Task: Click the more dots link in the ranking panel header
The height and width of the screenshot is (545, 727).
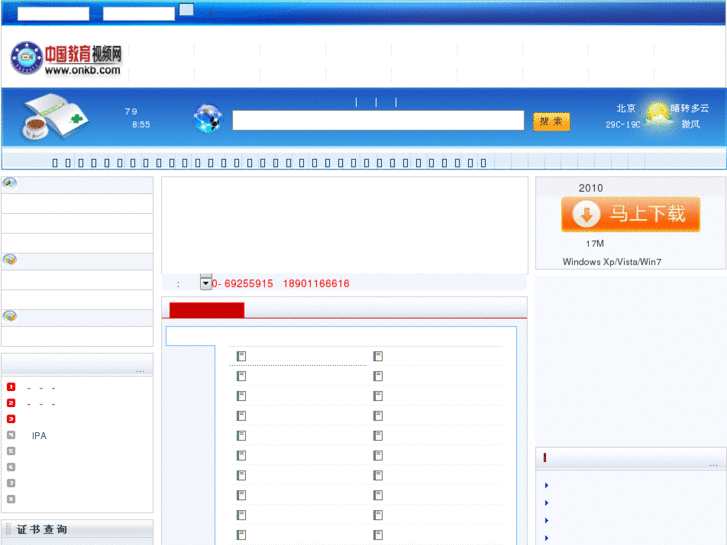Action: [140, 371]
